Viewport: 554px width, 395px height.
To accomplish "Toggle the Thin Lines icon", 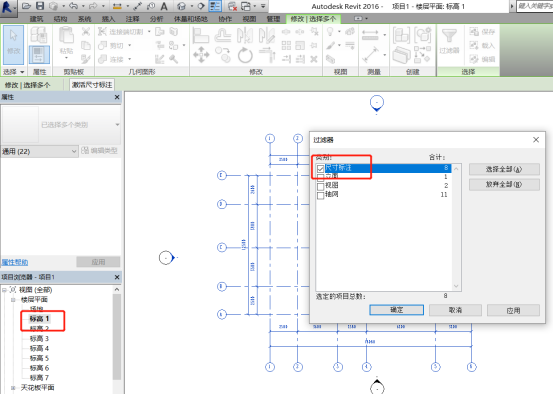I will [214, 6].
